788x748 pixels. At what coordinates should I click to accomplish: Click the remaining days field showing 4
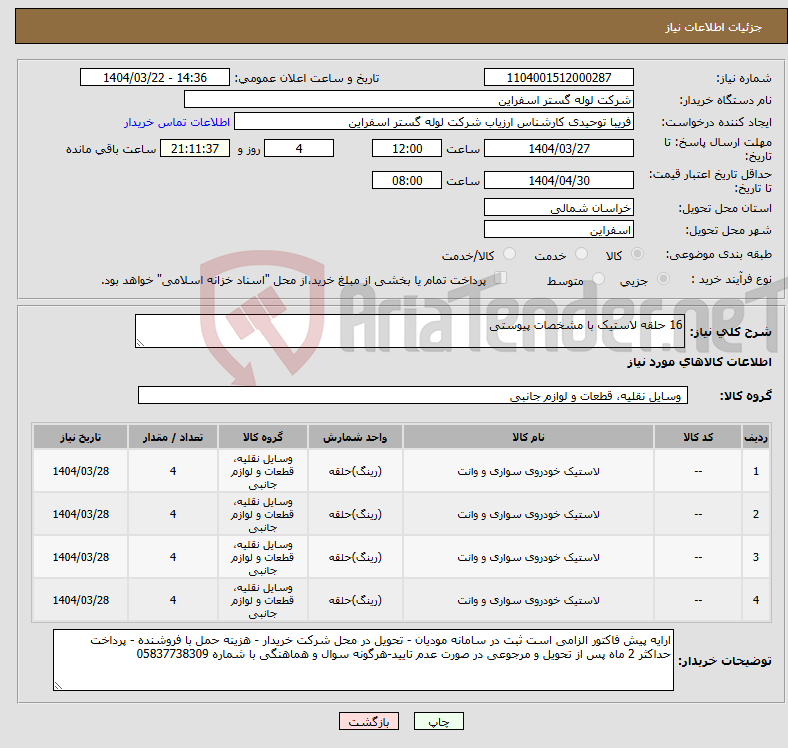click(299, 148)
